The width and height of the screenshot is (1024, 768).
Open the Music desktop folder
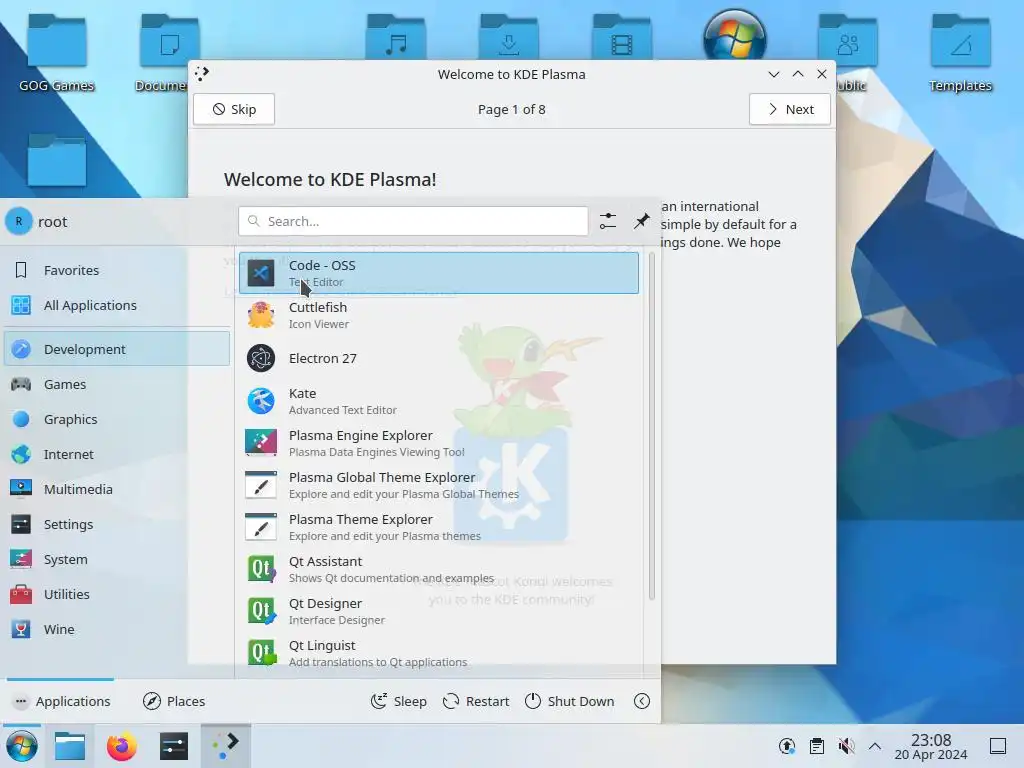(396, 38)
